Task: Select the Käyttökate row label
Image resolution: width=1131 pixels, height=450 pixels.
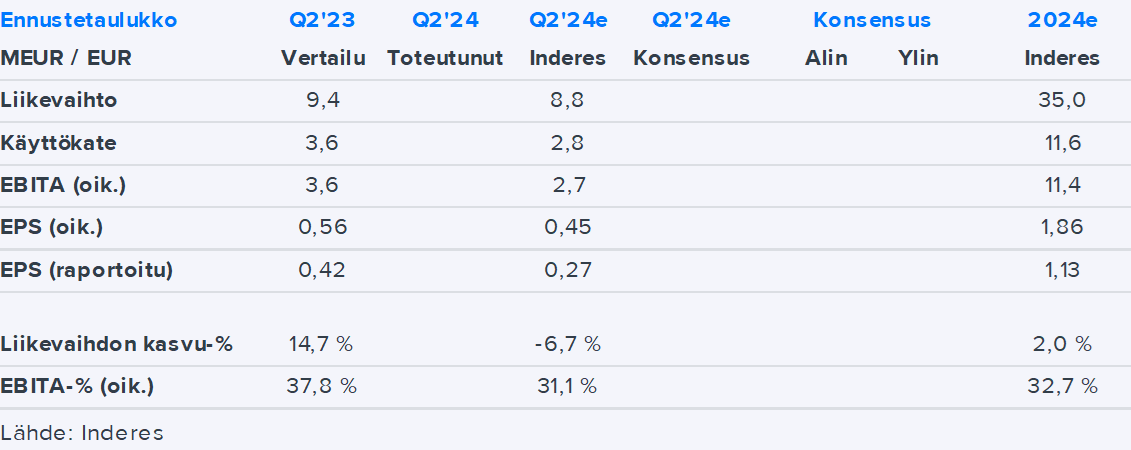Action: click(x=59, y=143)
